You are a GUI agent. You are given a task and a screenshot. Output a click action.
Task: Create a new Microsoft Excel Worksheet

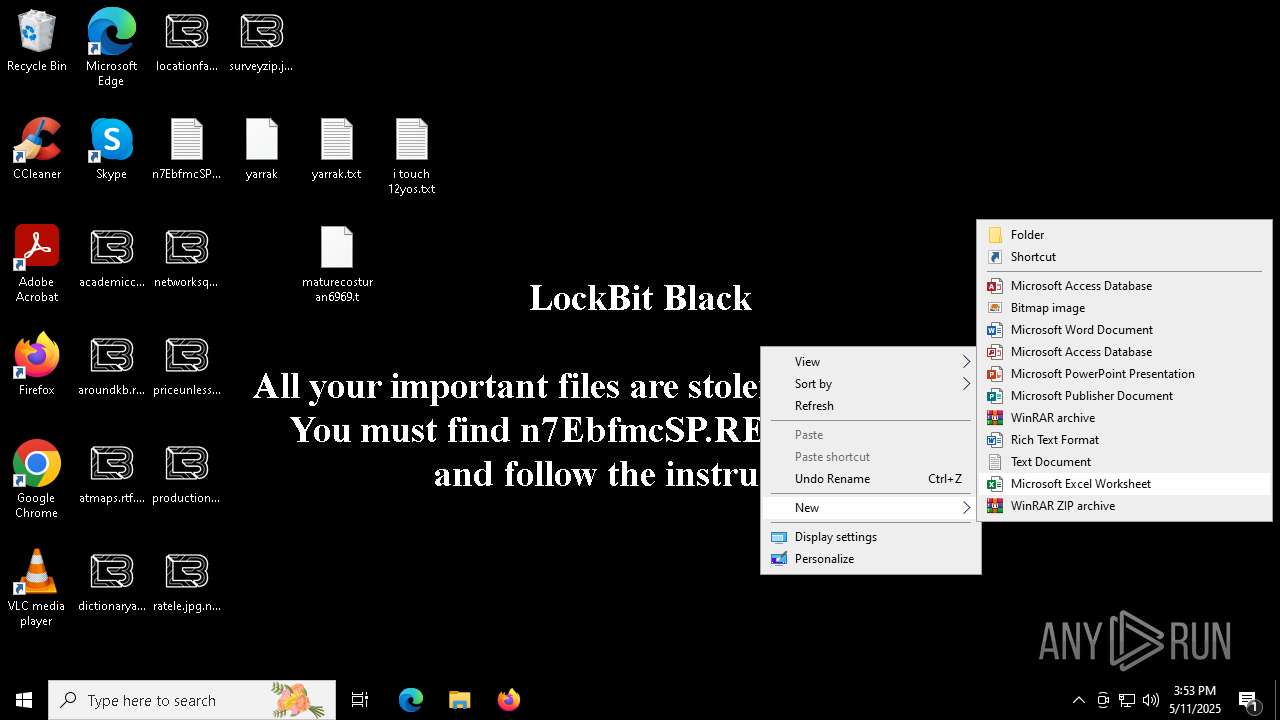1125,484
